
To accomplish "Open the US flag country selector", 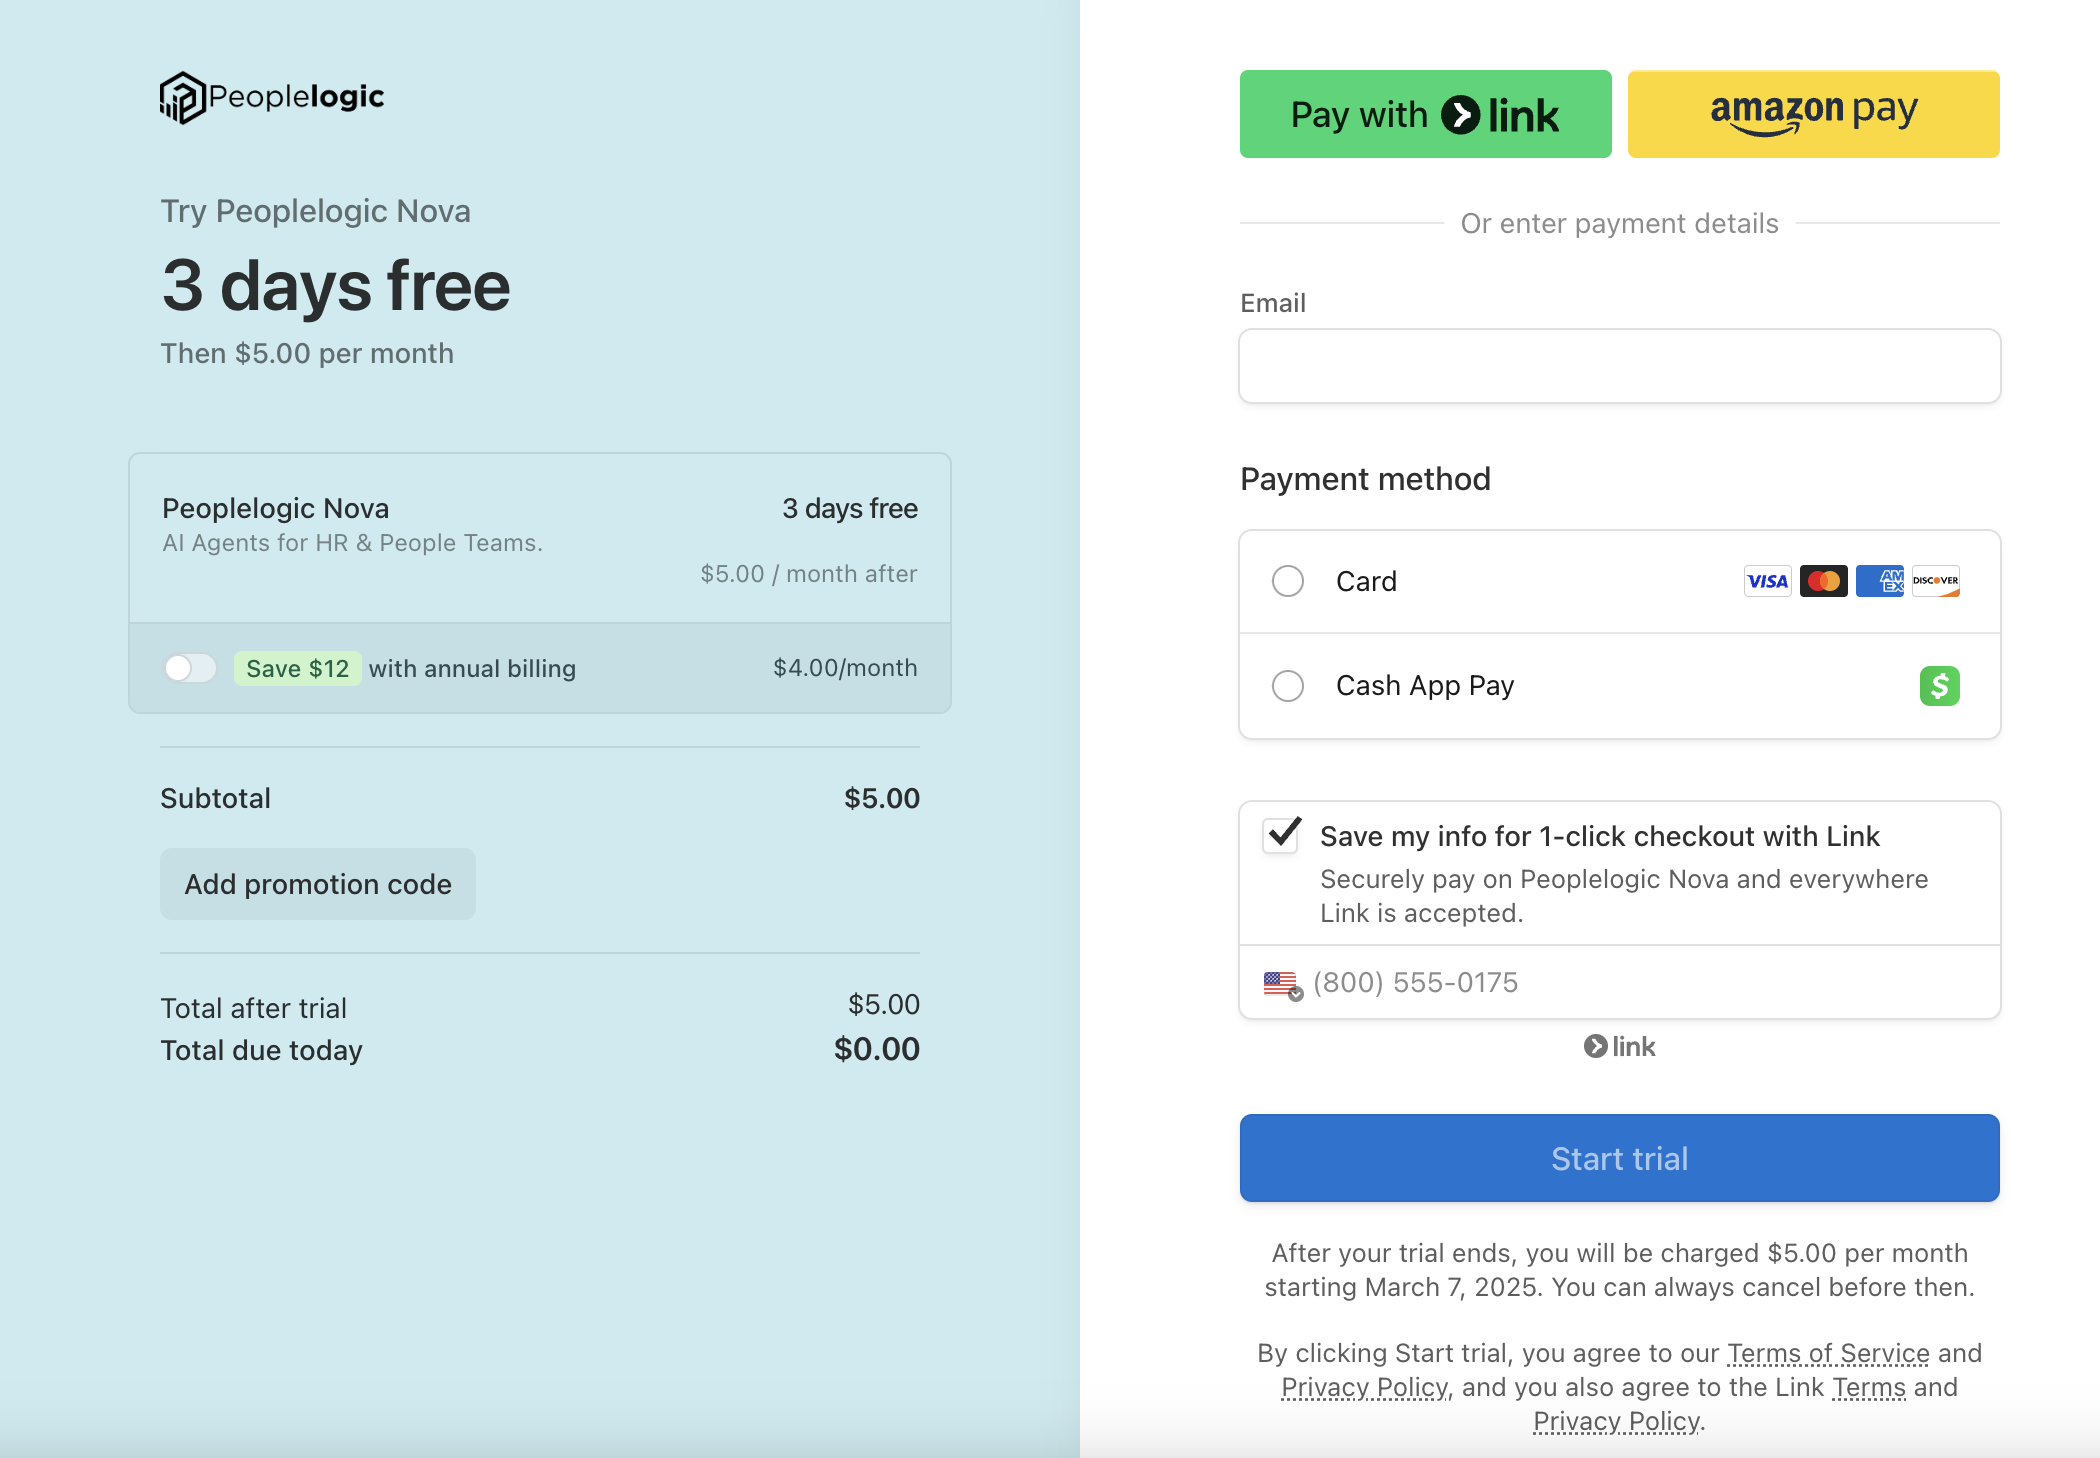I will click(x=1283, y=984).
